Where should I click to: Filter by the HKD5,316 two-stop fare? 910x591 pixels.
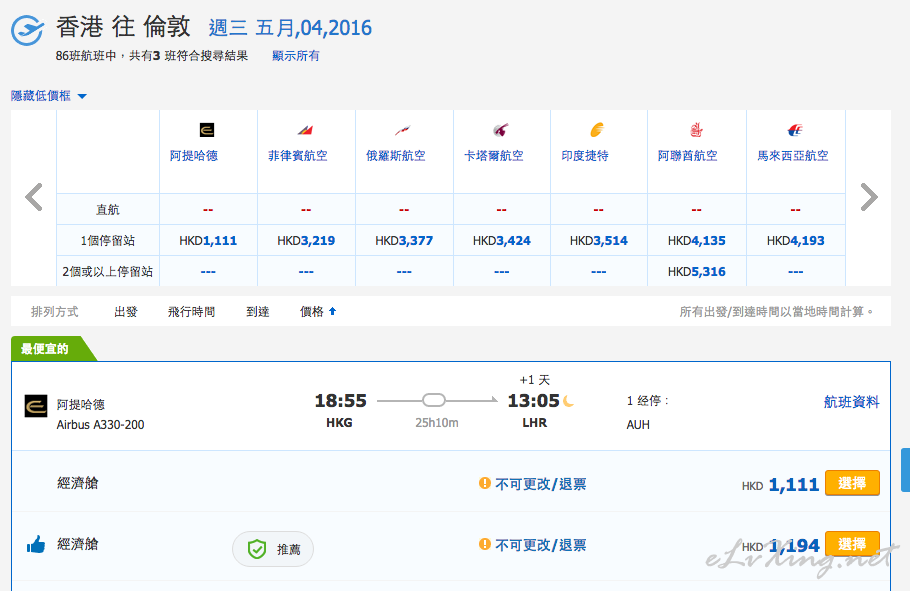coord(696,271)
